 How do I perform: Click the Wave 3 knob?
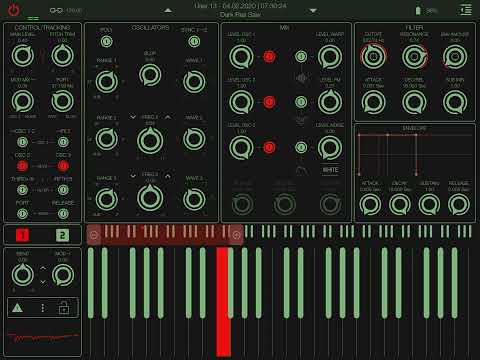coord(194,199)
